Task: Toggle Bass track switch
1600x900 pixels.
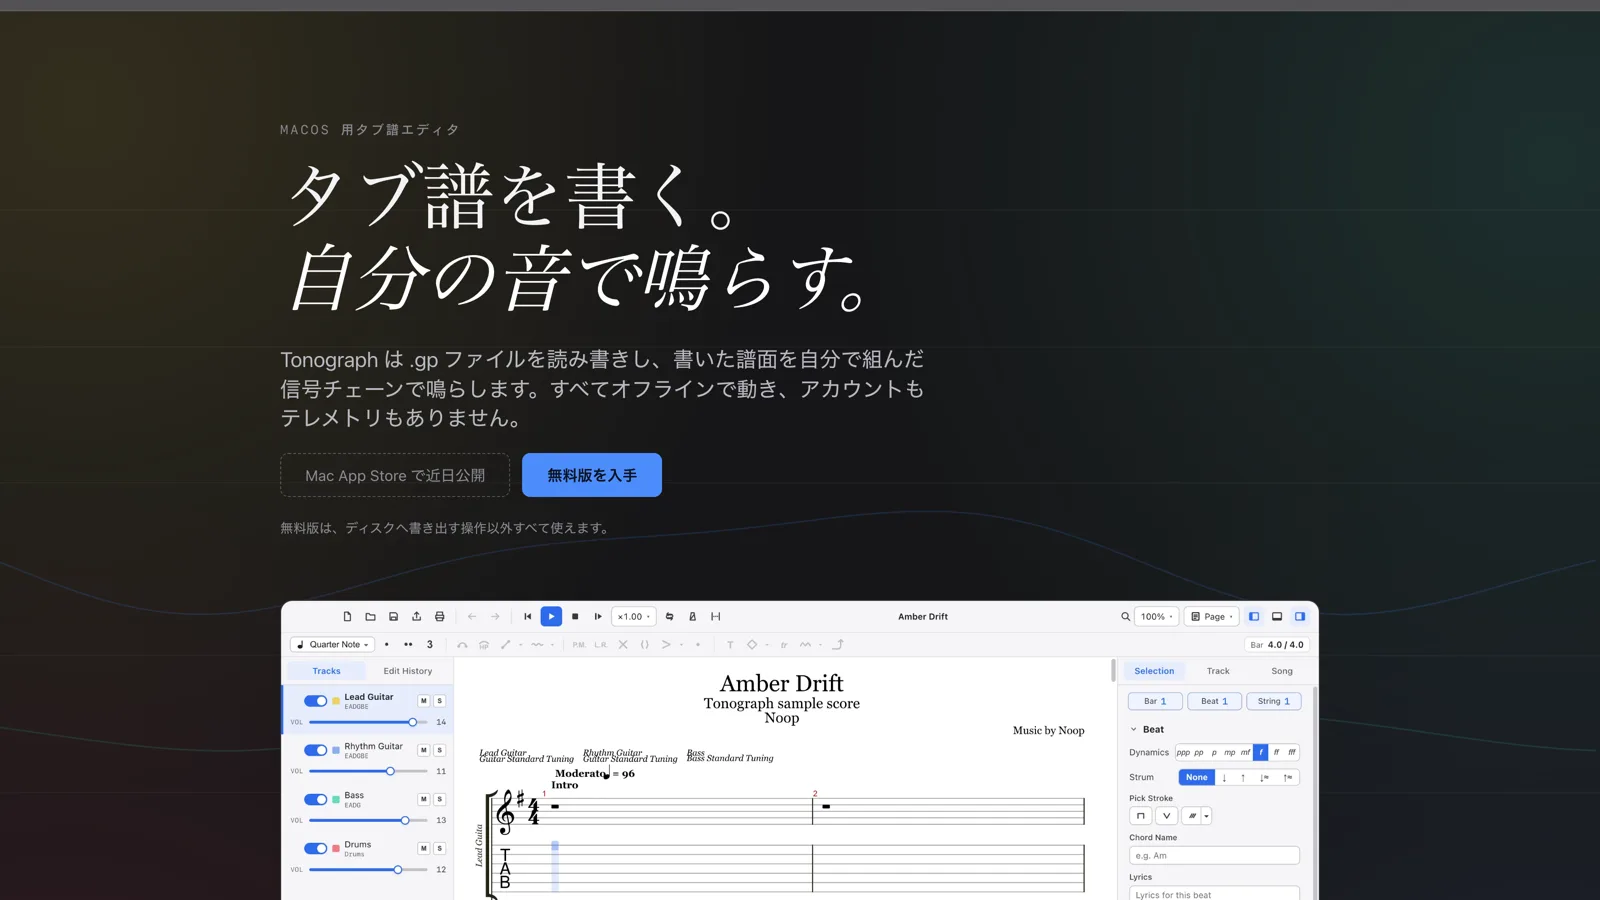Action: point(315,799)
